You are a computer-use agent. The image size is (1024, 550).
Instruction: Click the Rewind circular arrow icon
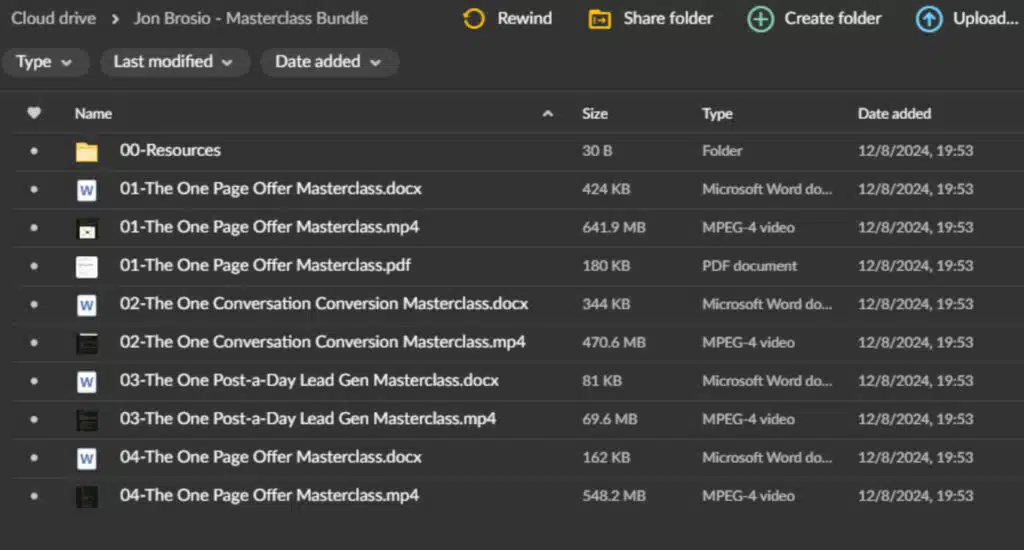pyautogui.click(x=474, y=19)
